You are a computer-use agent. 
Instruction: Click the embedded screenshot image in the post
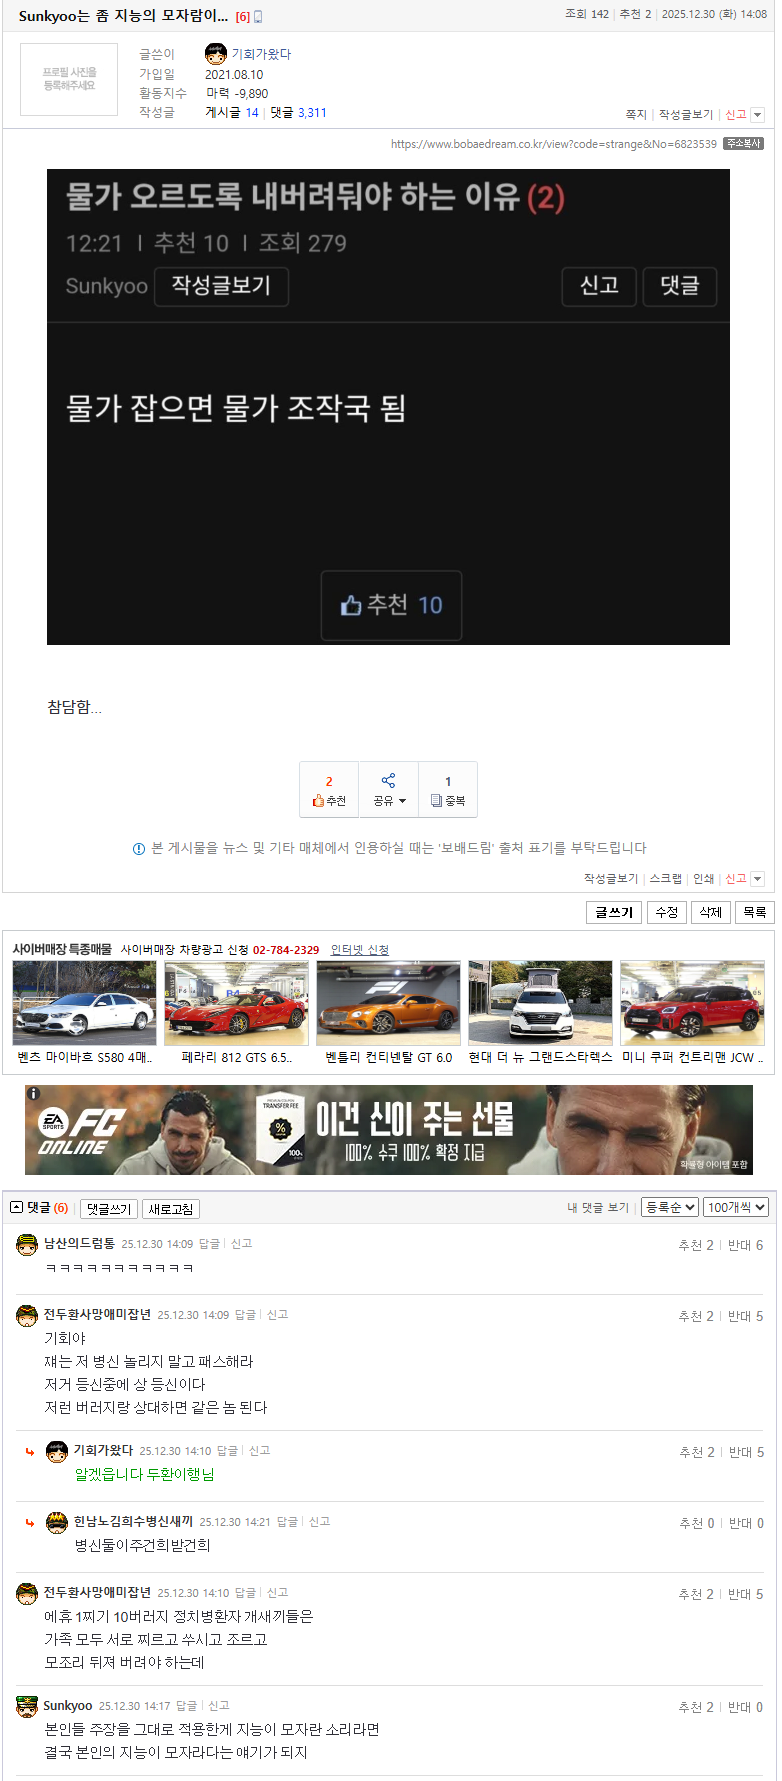coord(388,407)
